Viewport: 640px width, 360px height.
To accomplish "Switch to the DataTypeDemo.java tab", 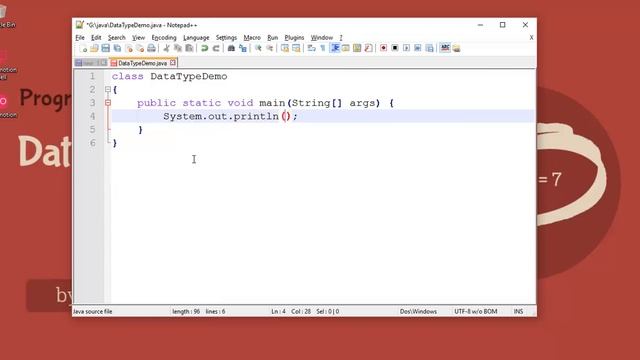I will pyautogui.click(x=142, y=63).
